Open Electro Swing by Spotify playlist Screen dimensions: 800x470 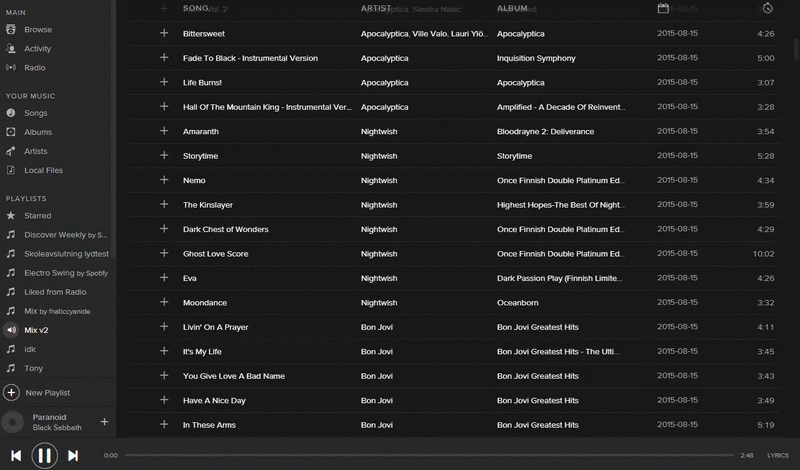(66, 273)
